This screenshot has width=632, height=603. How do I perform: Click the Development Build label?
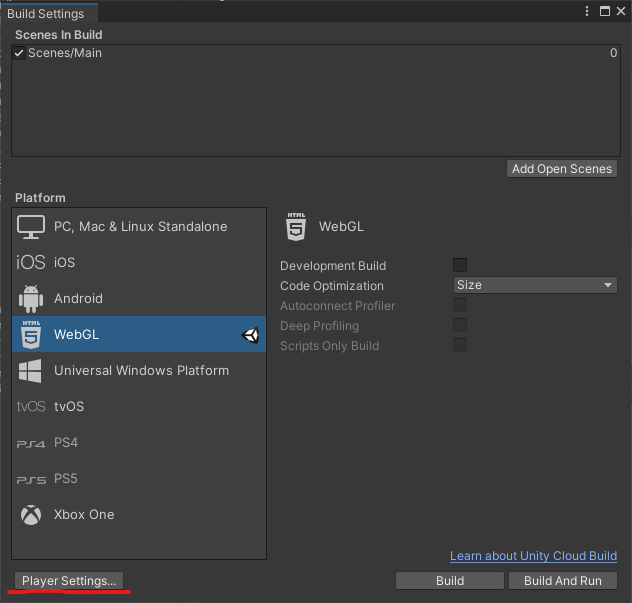[333, 266]
